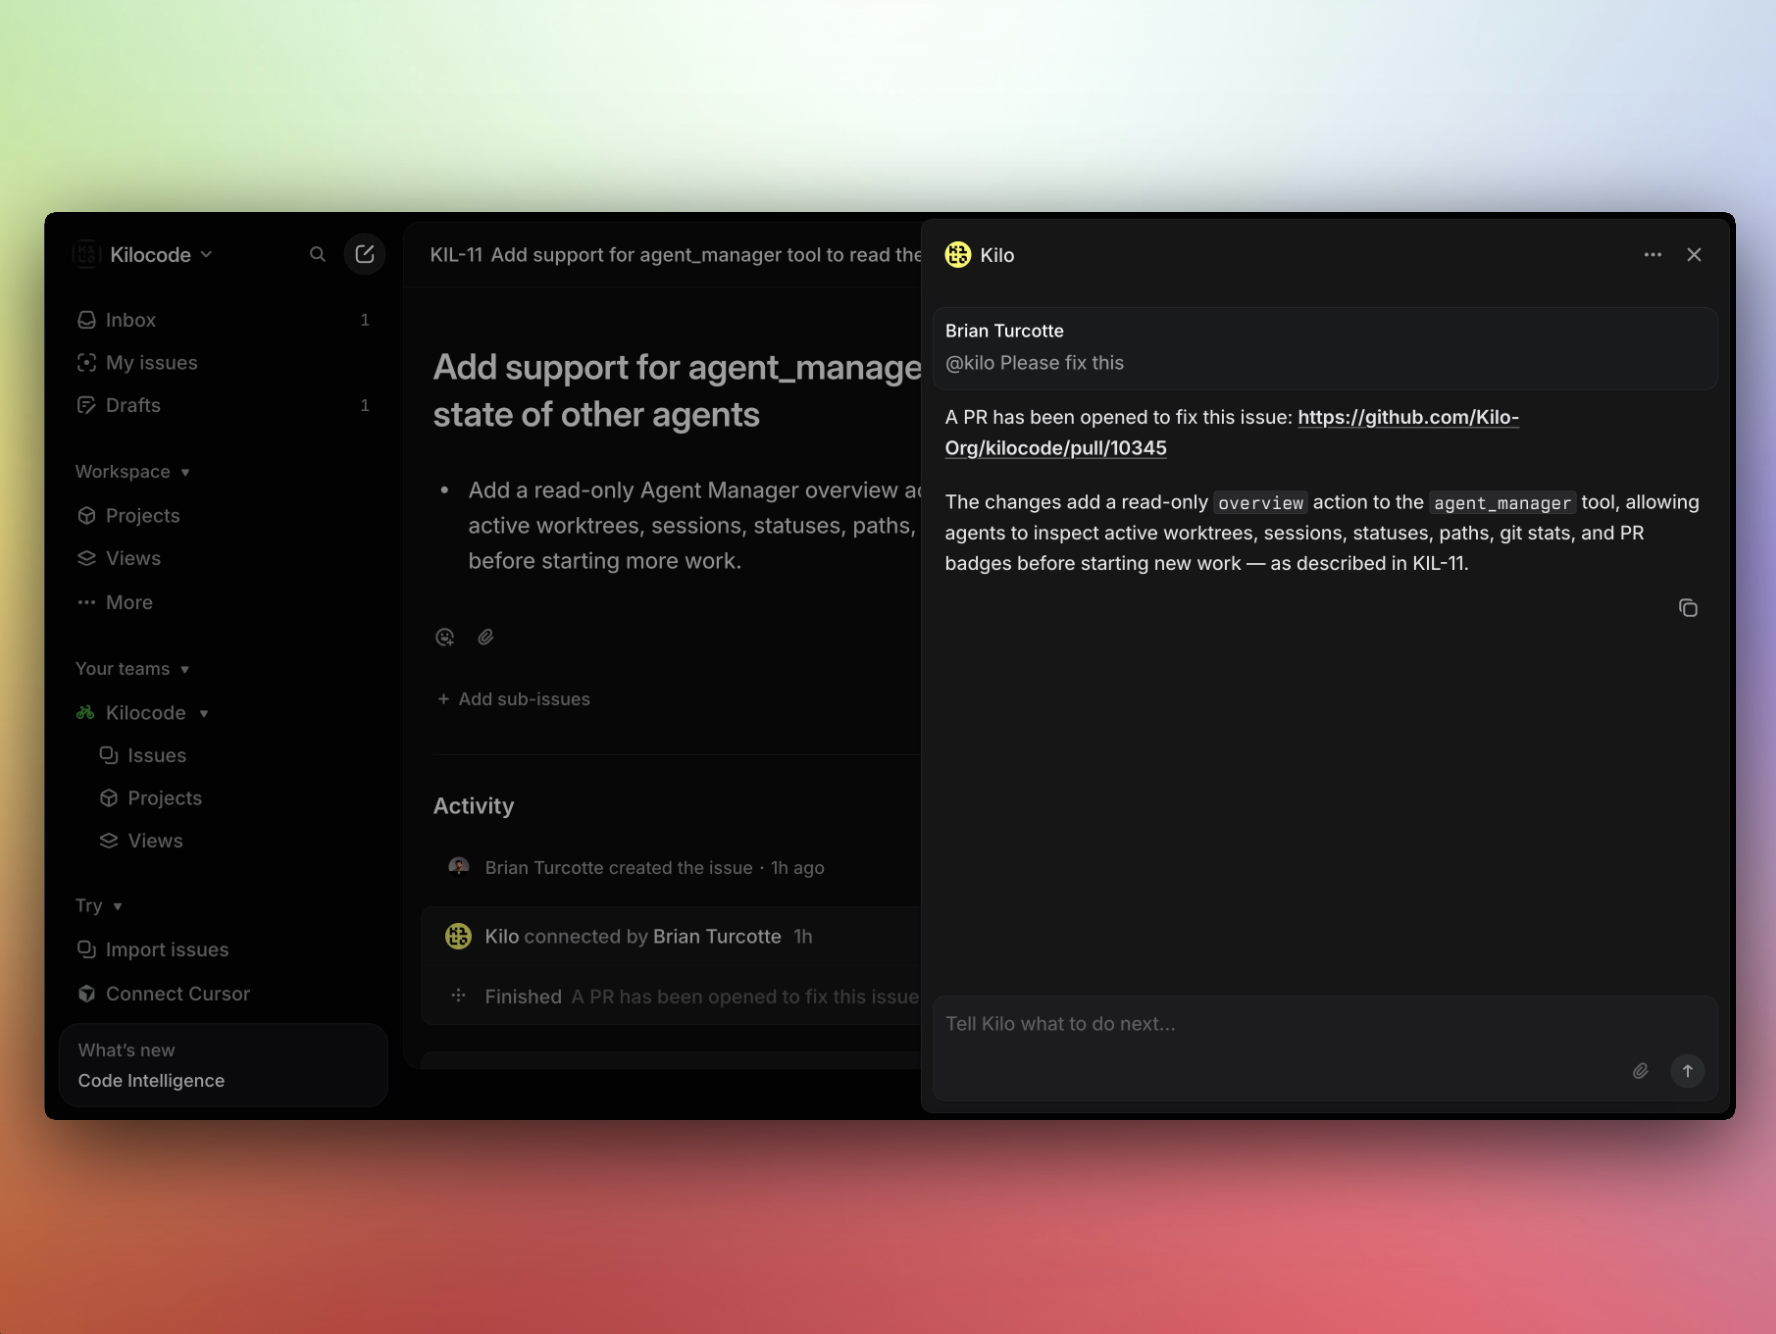Click the issue description bullet text
This screenshot has height=1334, width=1776.
pyautogui.click(x=694, y=525)
